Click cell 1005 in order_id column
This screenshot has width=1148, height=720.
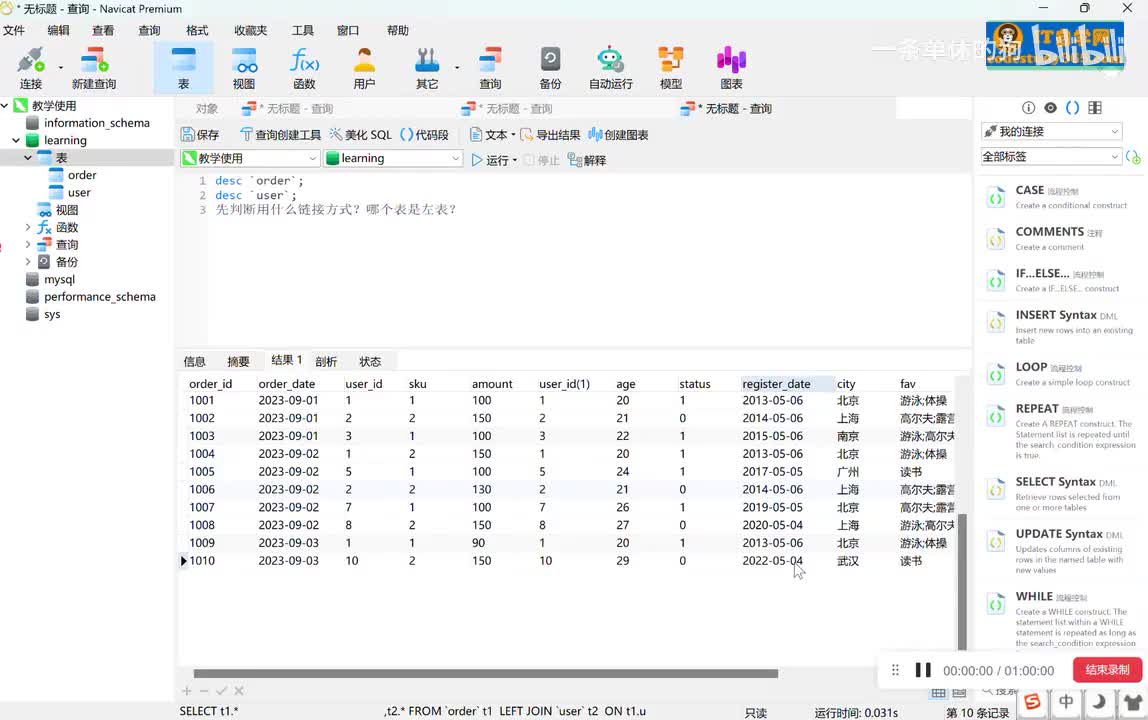click(202, 472)
